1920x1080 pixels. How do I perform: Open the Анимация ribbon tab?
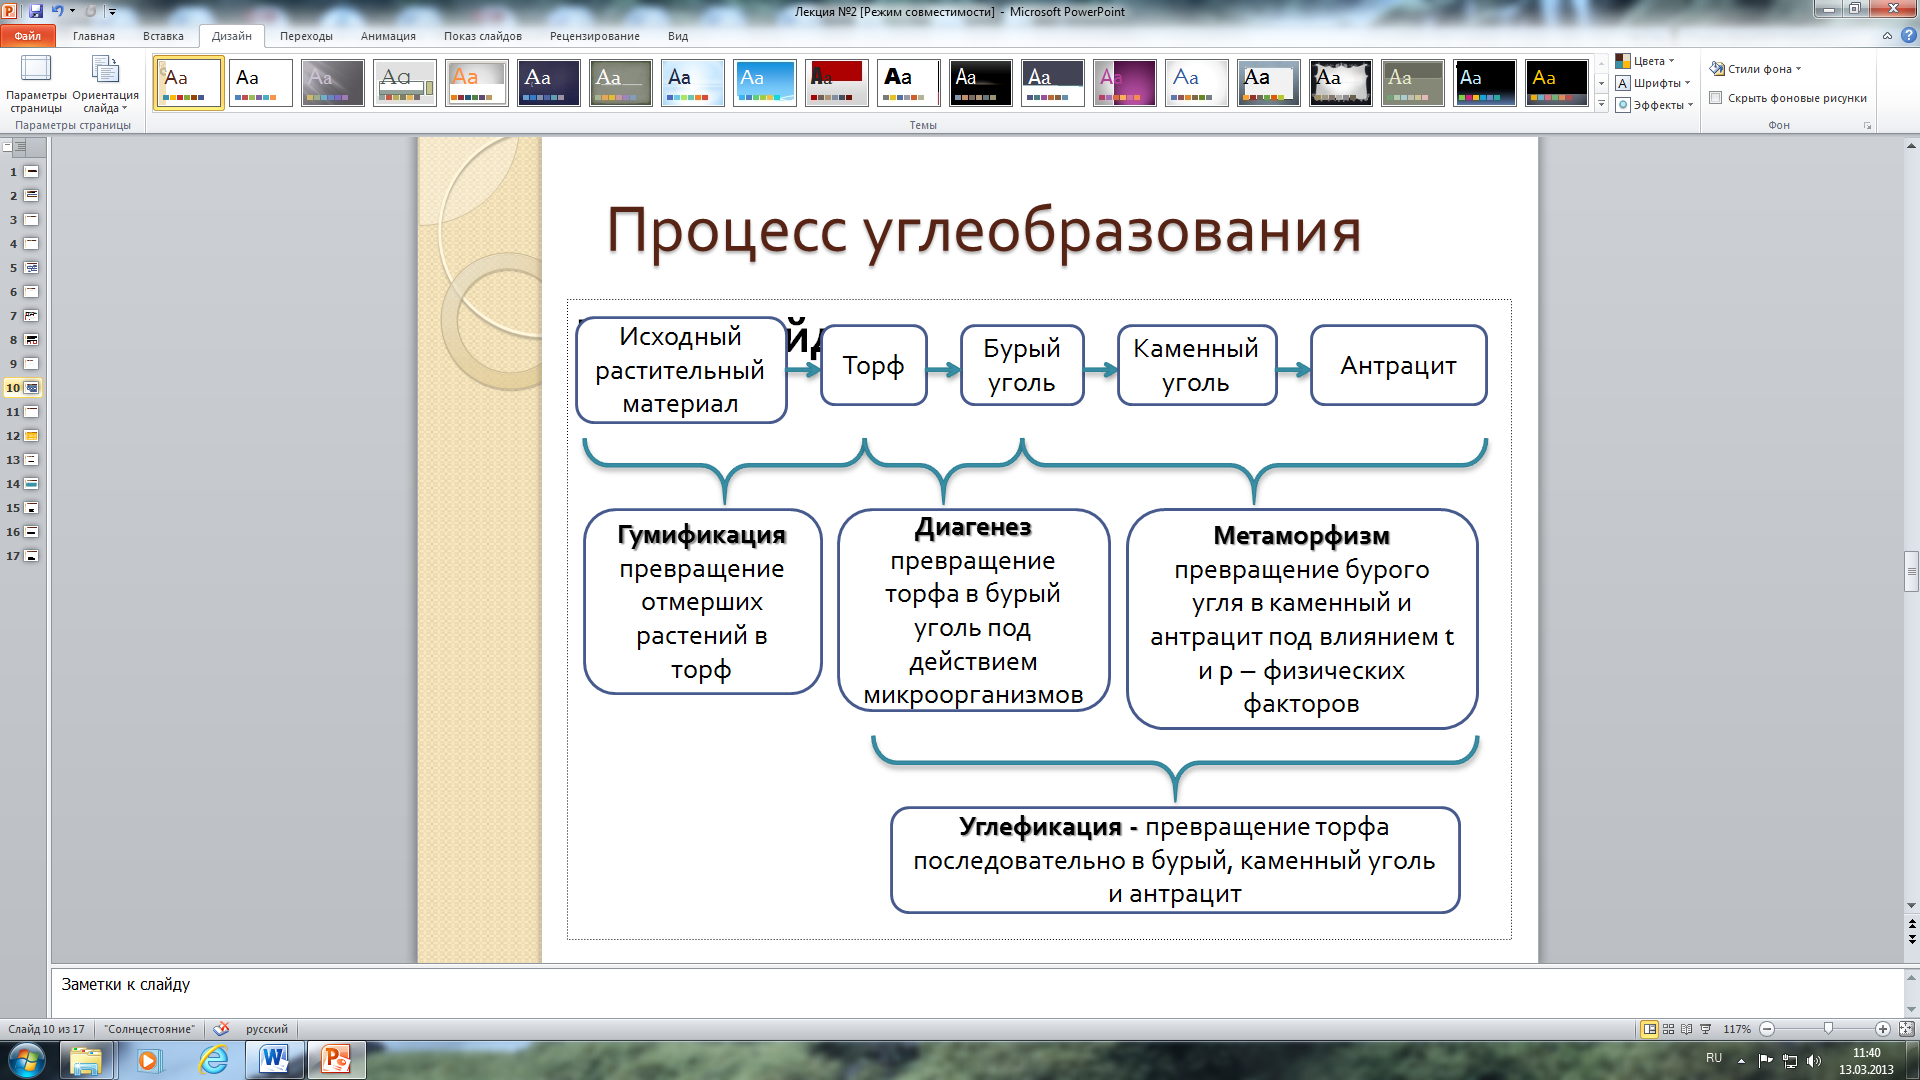(x=388, y=36)
